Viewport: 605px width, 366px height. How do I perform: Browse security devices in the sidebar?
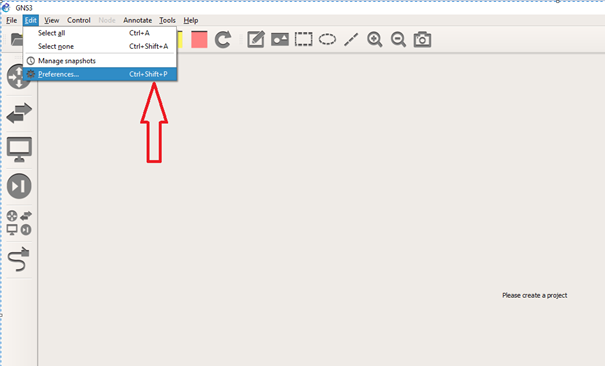pyautogui.click(x=19, y=186)
